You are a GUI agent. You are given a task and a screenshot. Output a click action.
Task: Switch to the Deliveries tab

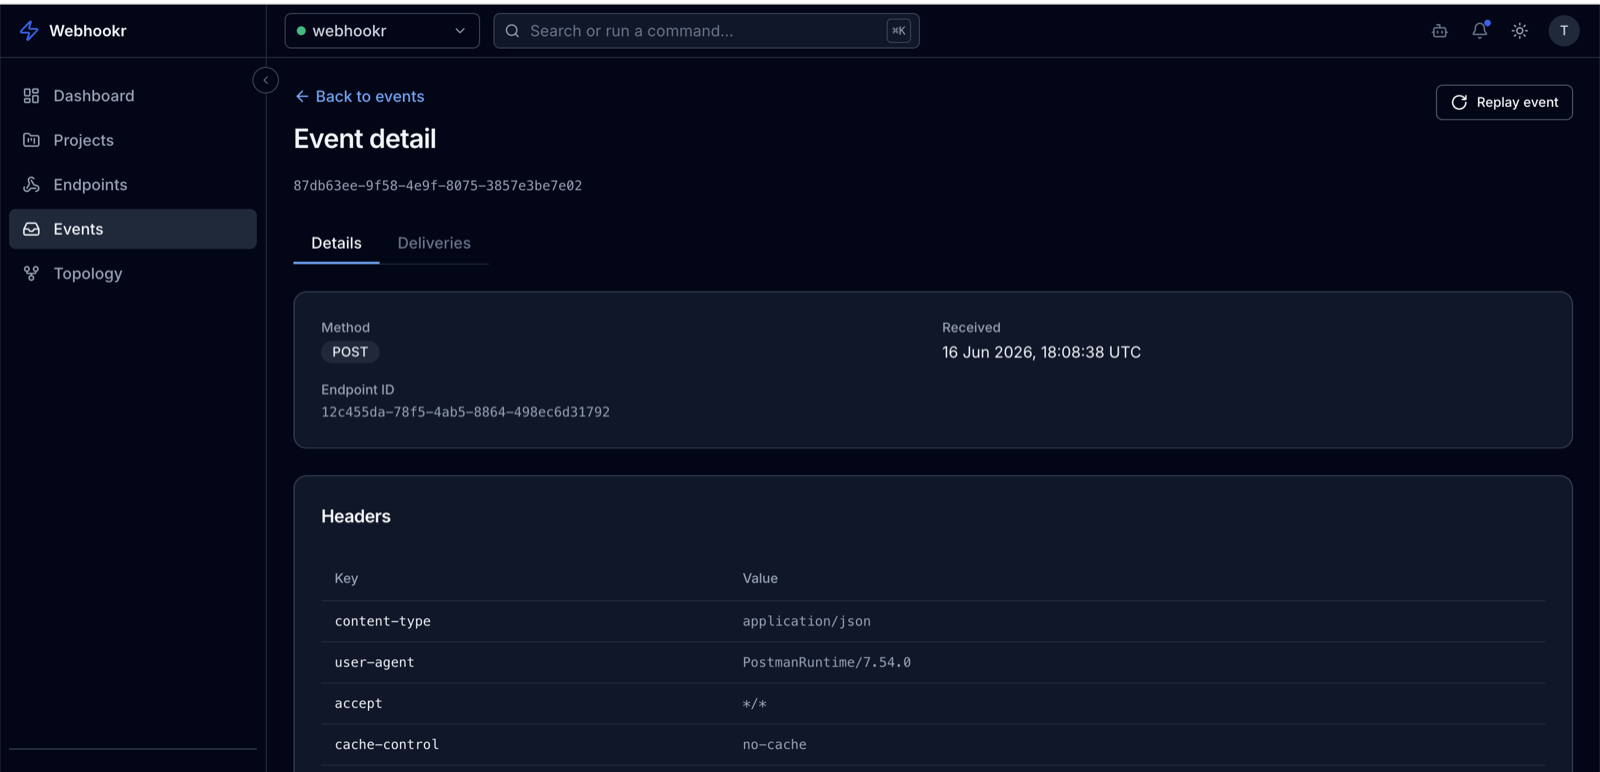tap(434, 243)
